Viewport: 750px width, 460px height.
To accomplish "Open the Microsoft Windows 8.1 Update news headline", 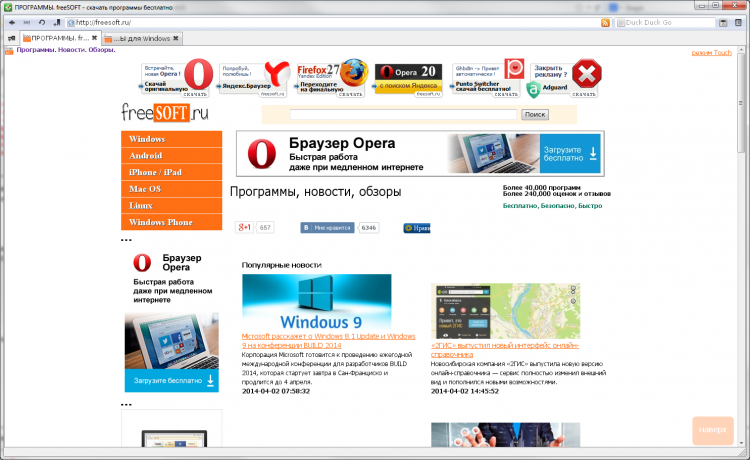I will pyautogui.click(x=329, y=340).
